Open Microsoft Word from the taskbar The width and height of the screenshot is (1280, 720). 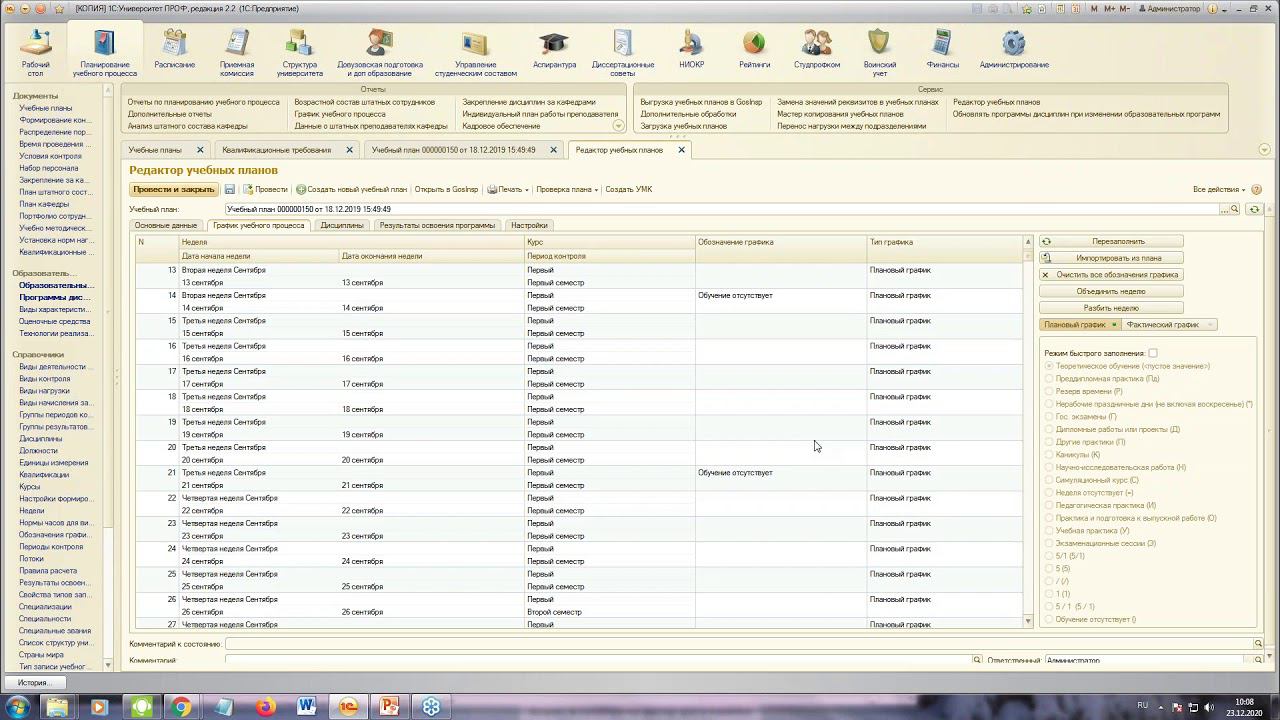click(306, 707)
